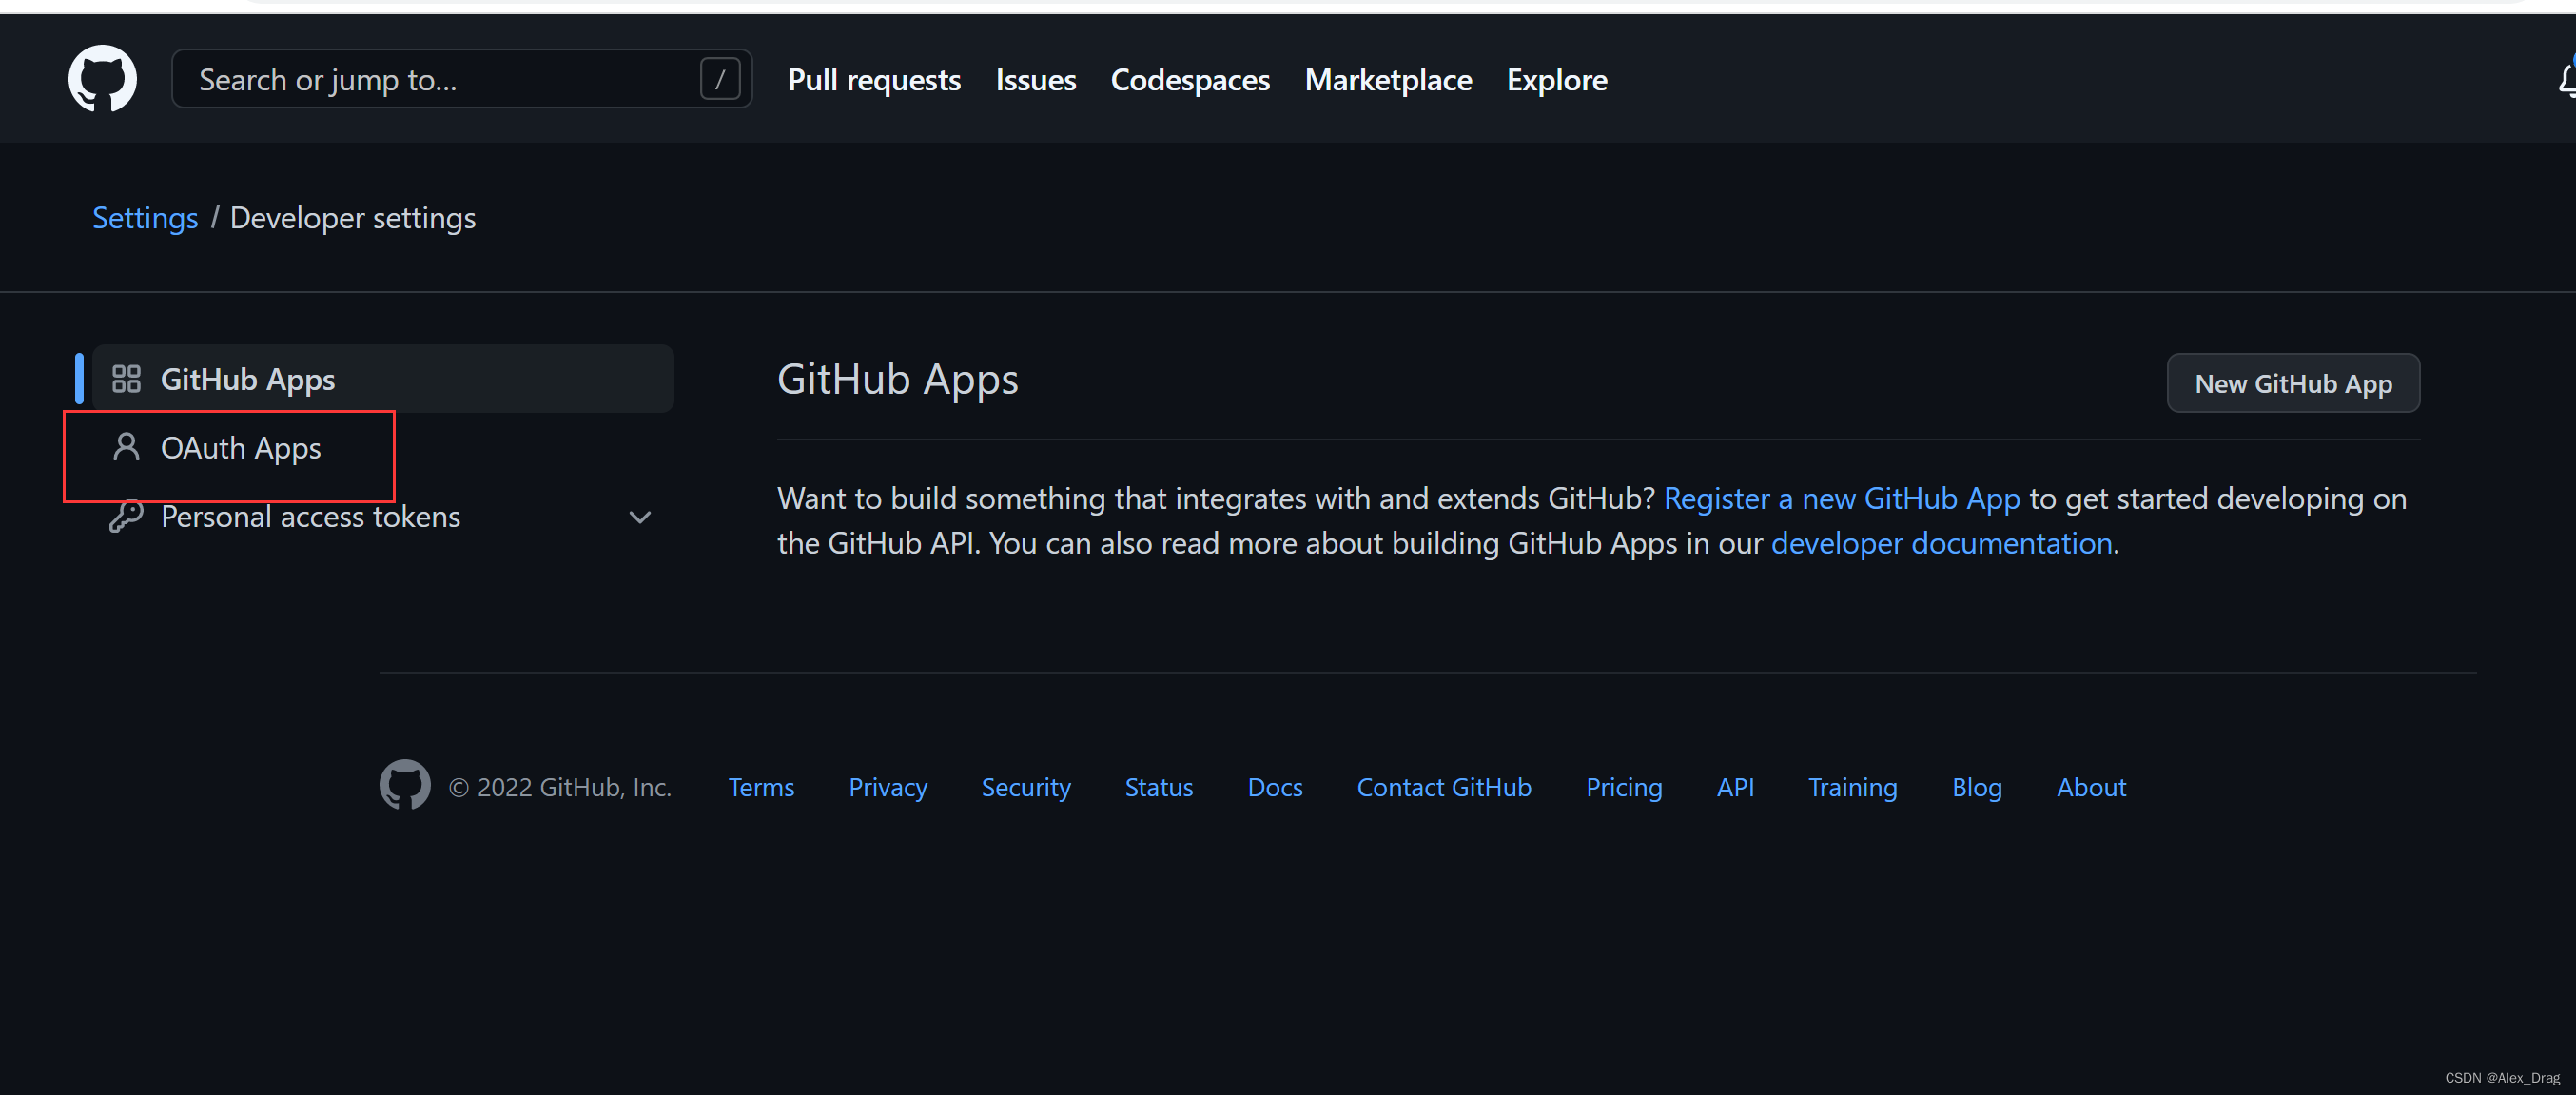
Task: Open Codespaces in top navigation
Action: point(1190,80)
